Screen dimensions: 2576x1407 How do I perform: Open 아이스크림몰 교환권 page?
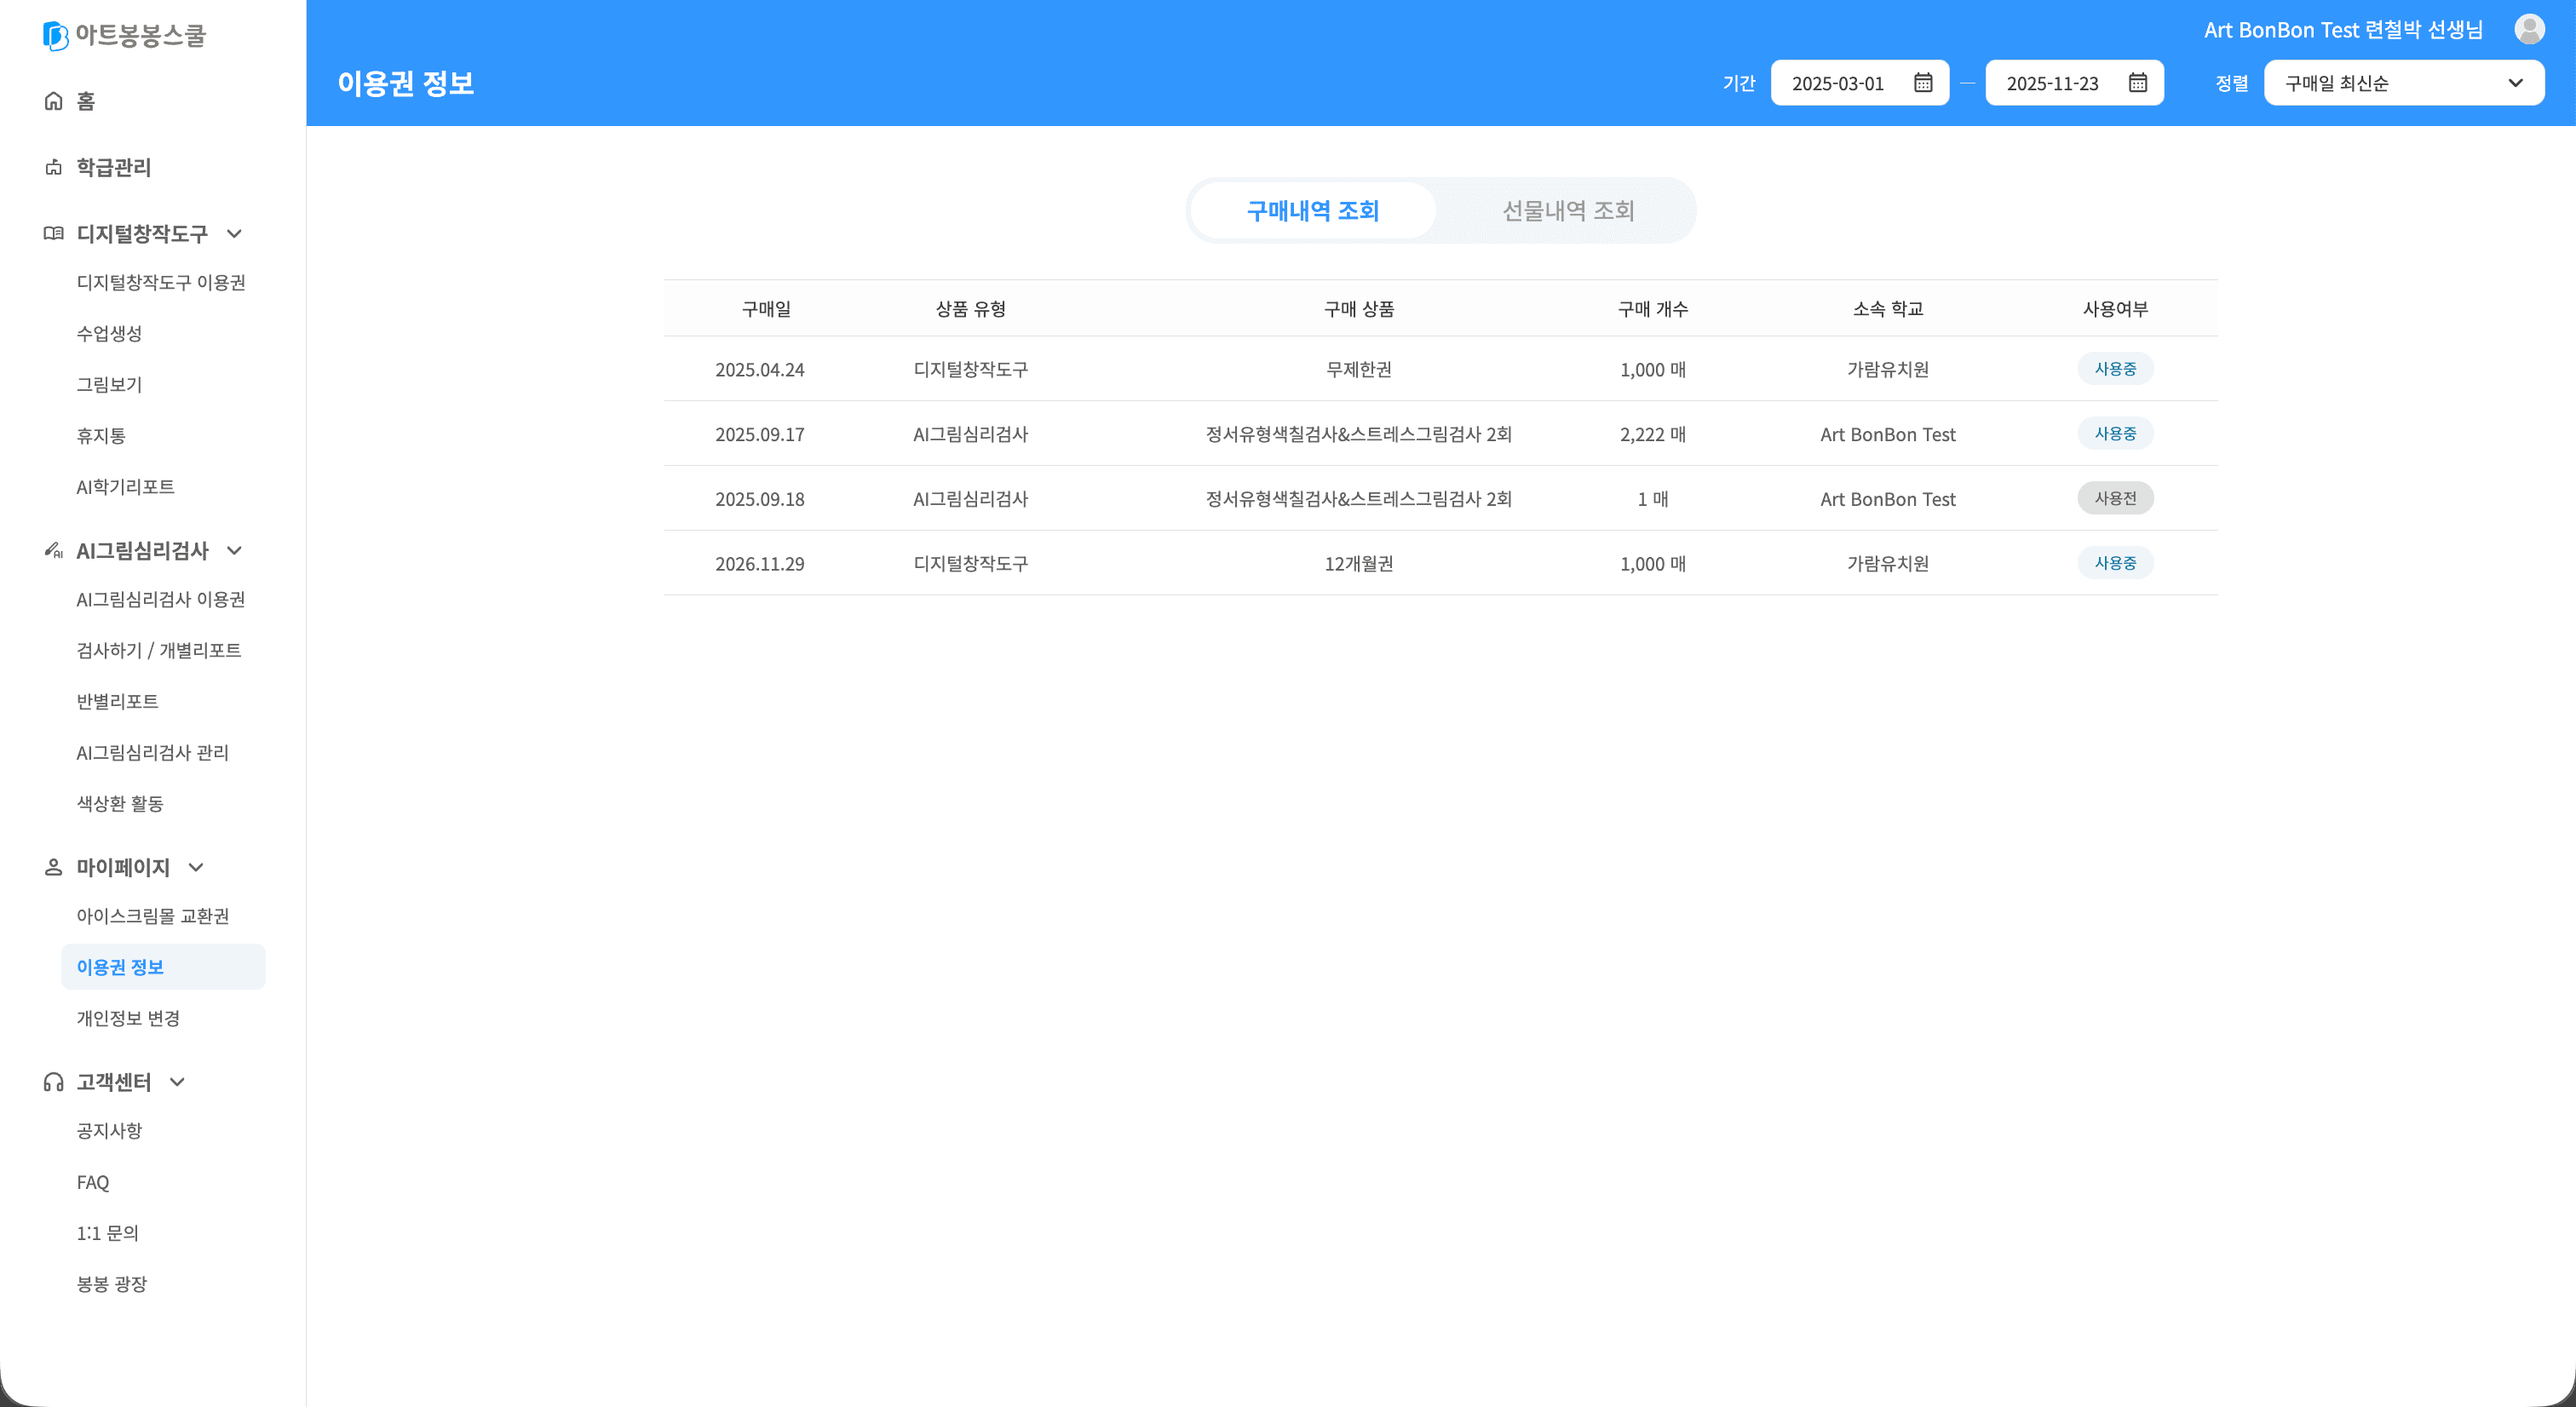[153, 916]
